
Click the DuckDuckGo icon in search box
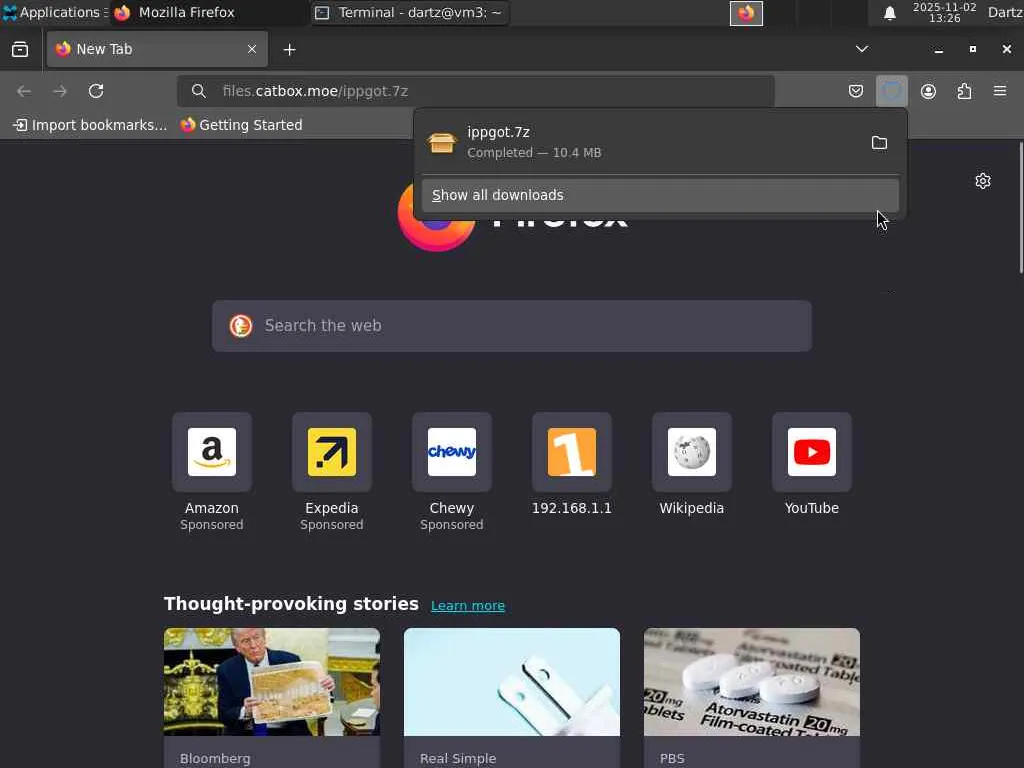241,325
